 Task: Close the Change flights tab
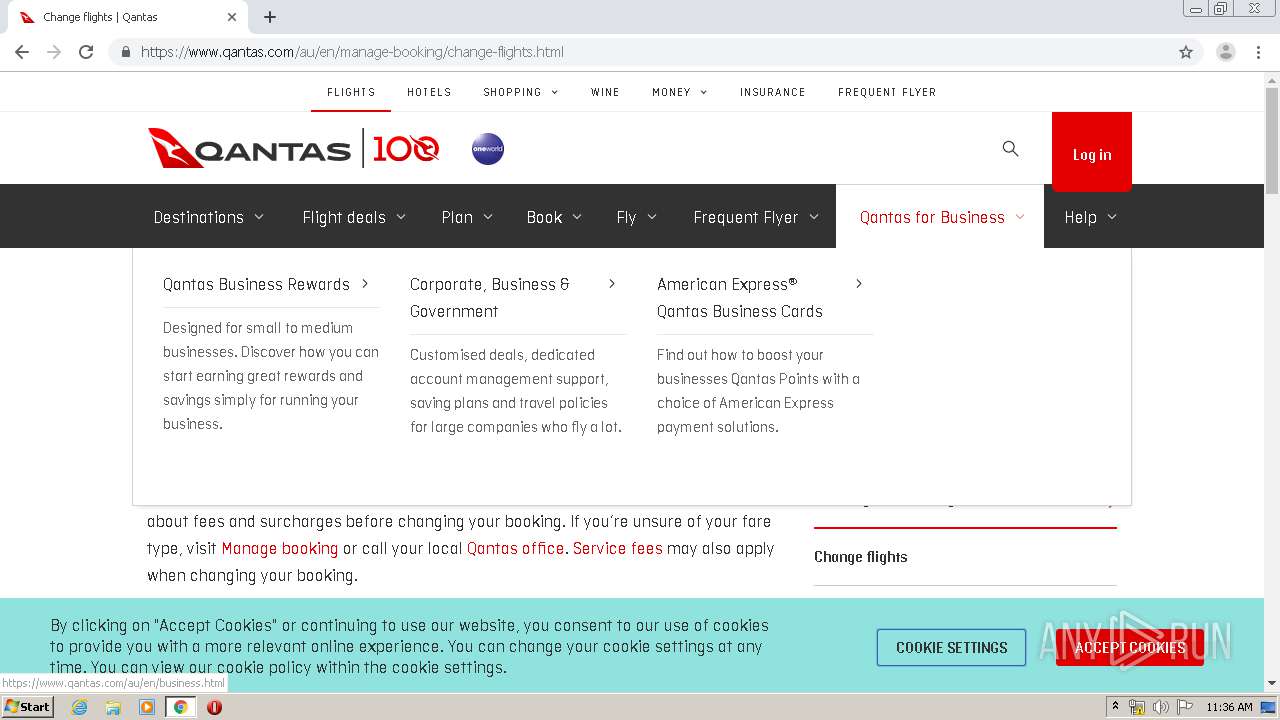pos(232,17)
